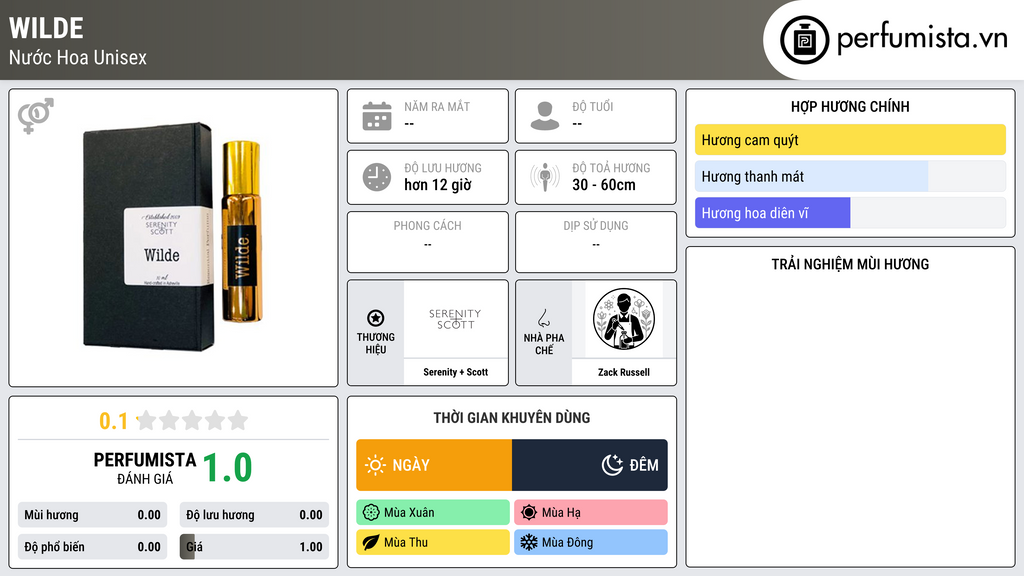The image size is (1024, 576).
Task: Click the Năm ra mắt label
Action: [437, 106]
